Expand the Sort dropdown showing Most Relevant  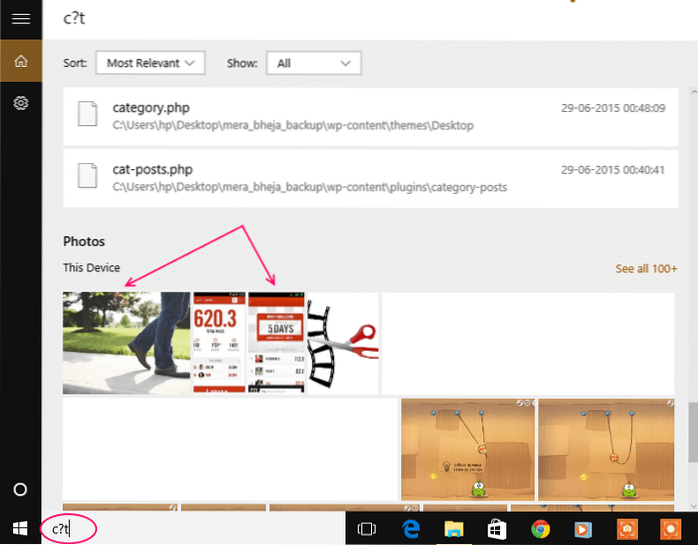click(150, 63)
